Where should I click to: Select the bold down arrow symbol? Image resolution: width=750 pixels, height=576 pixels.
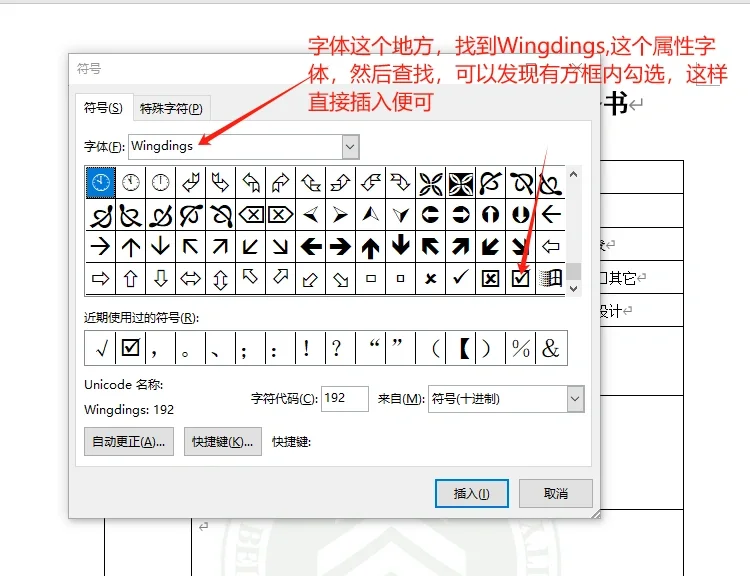(400, 246)
